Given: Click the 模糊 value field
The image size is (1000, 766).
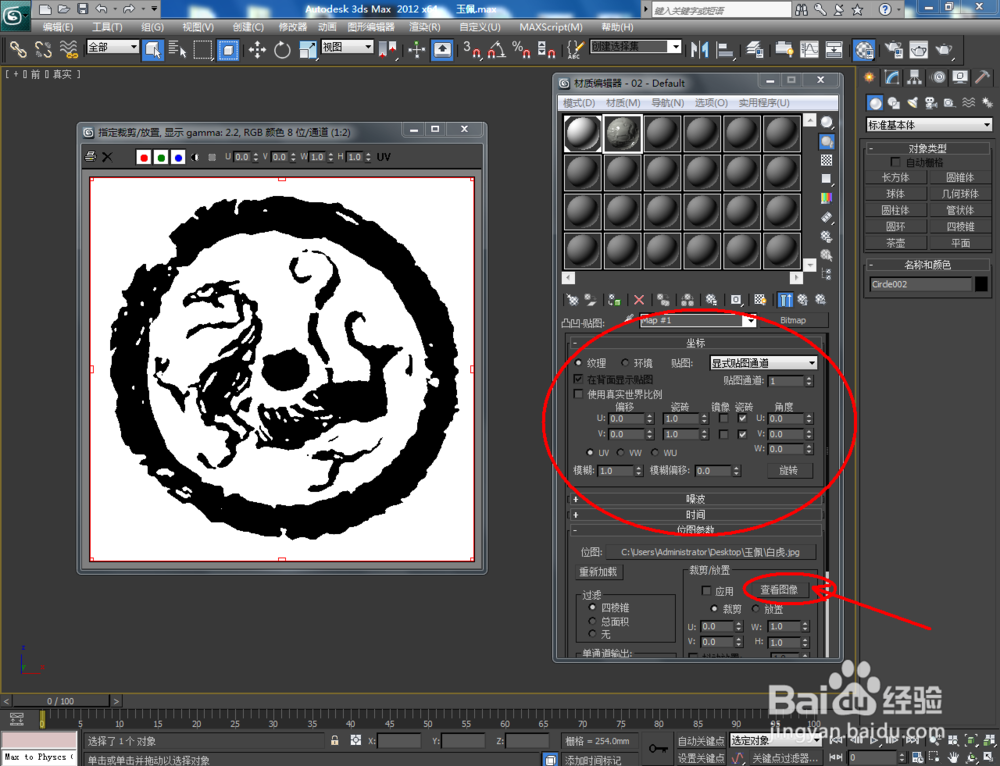Looking at the screenshot, I should (616, 471).
